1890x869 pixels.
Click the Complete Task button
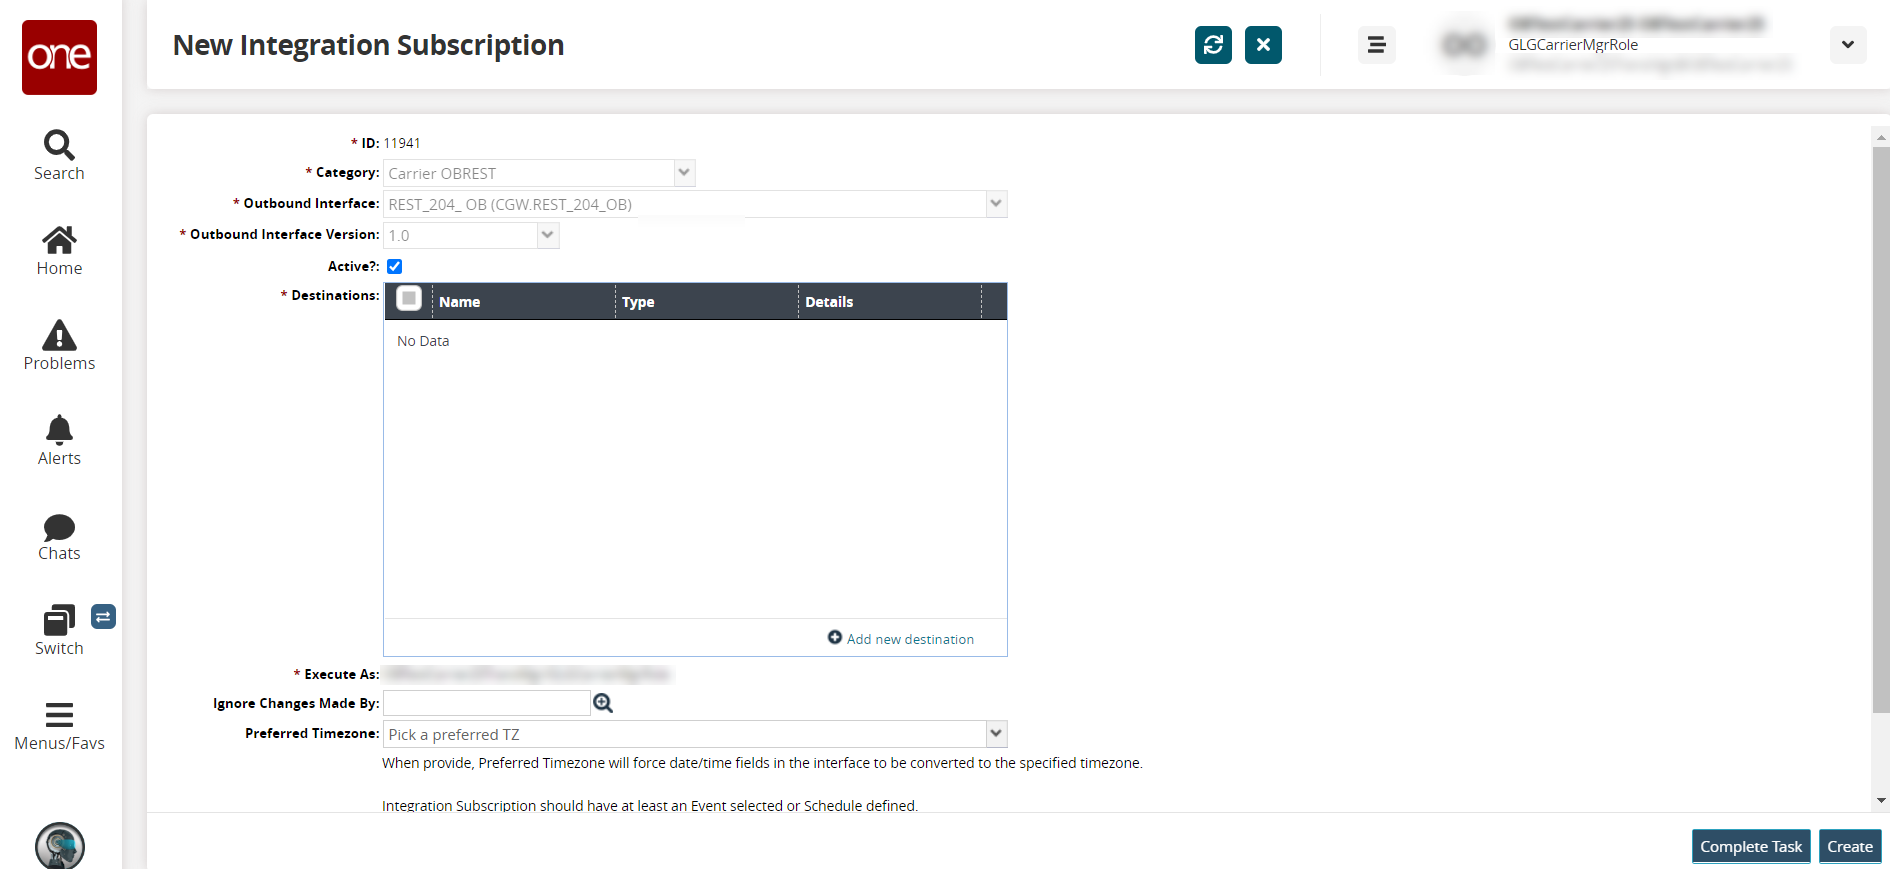[1751, 846]
